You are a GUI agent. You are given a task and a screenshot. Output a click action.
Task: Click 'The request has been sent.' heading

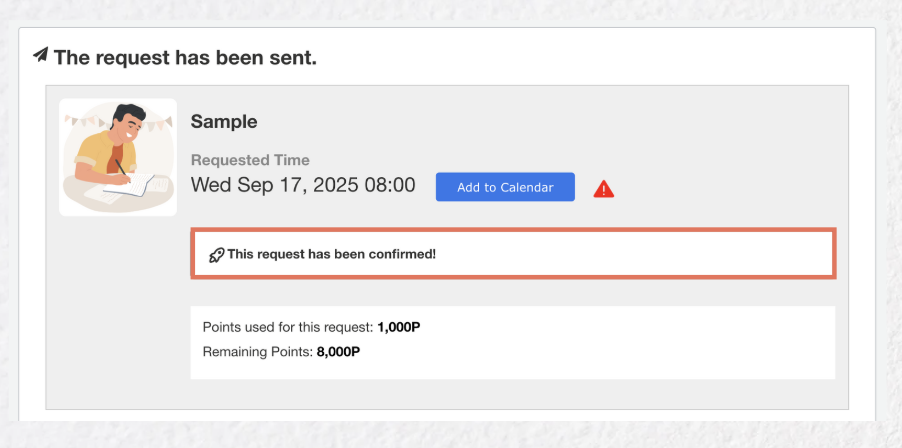tap(185, 58)
